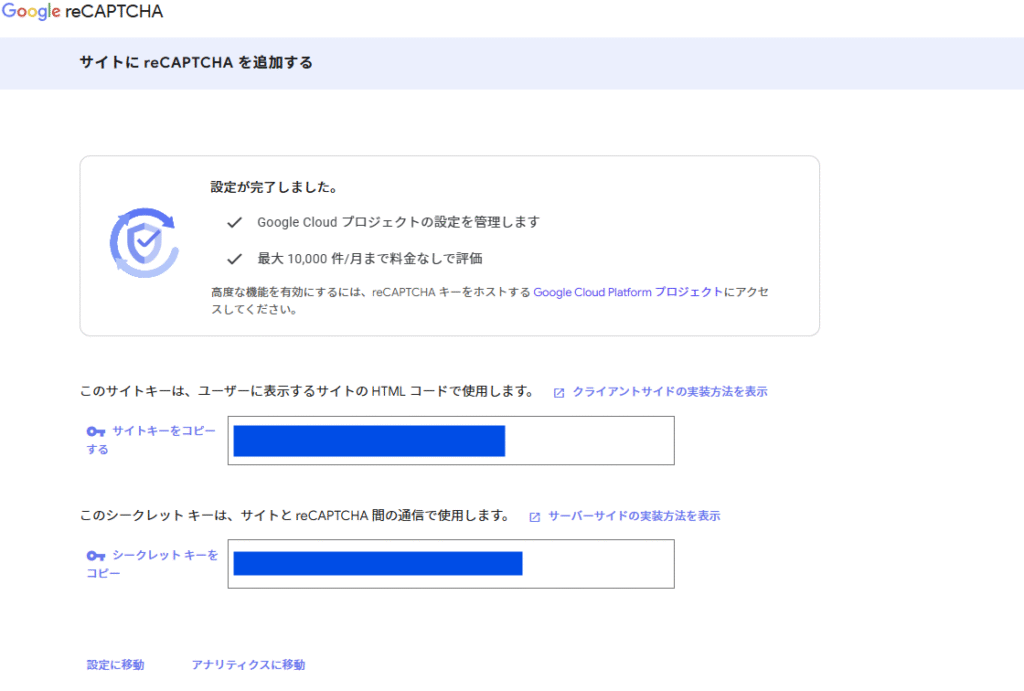Click the checkmark beside 最大 10,000 件/月 line
This screenshot has width=1024, height=691.
[x=235, y=258]
